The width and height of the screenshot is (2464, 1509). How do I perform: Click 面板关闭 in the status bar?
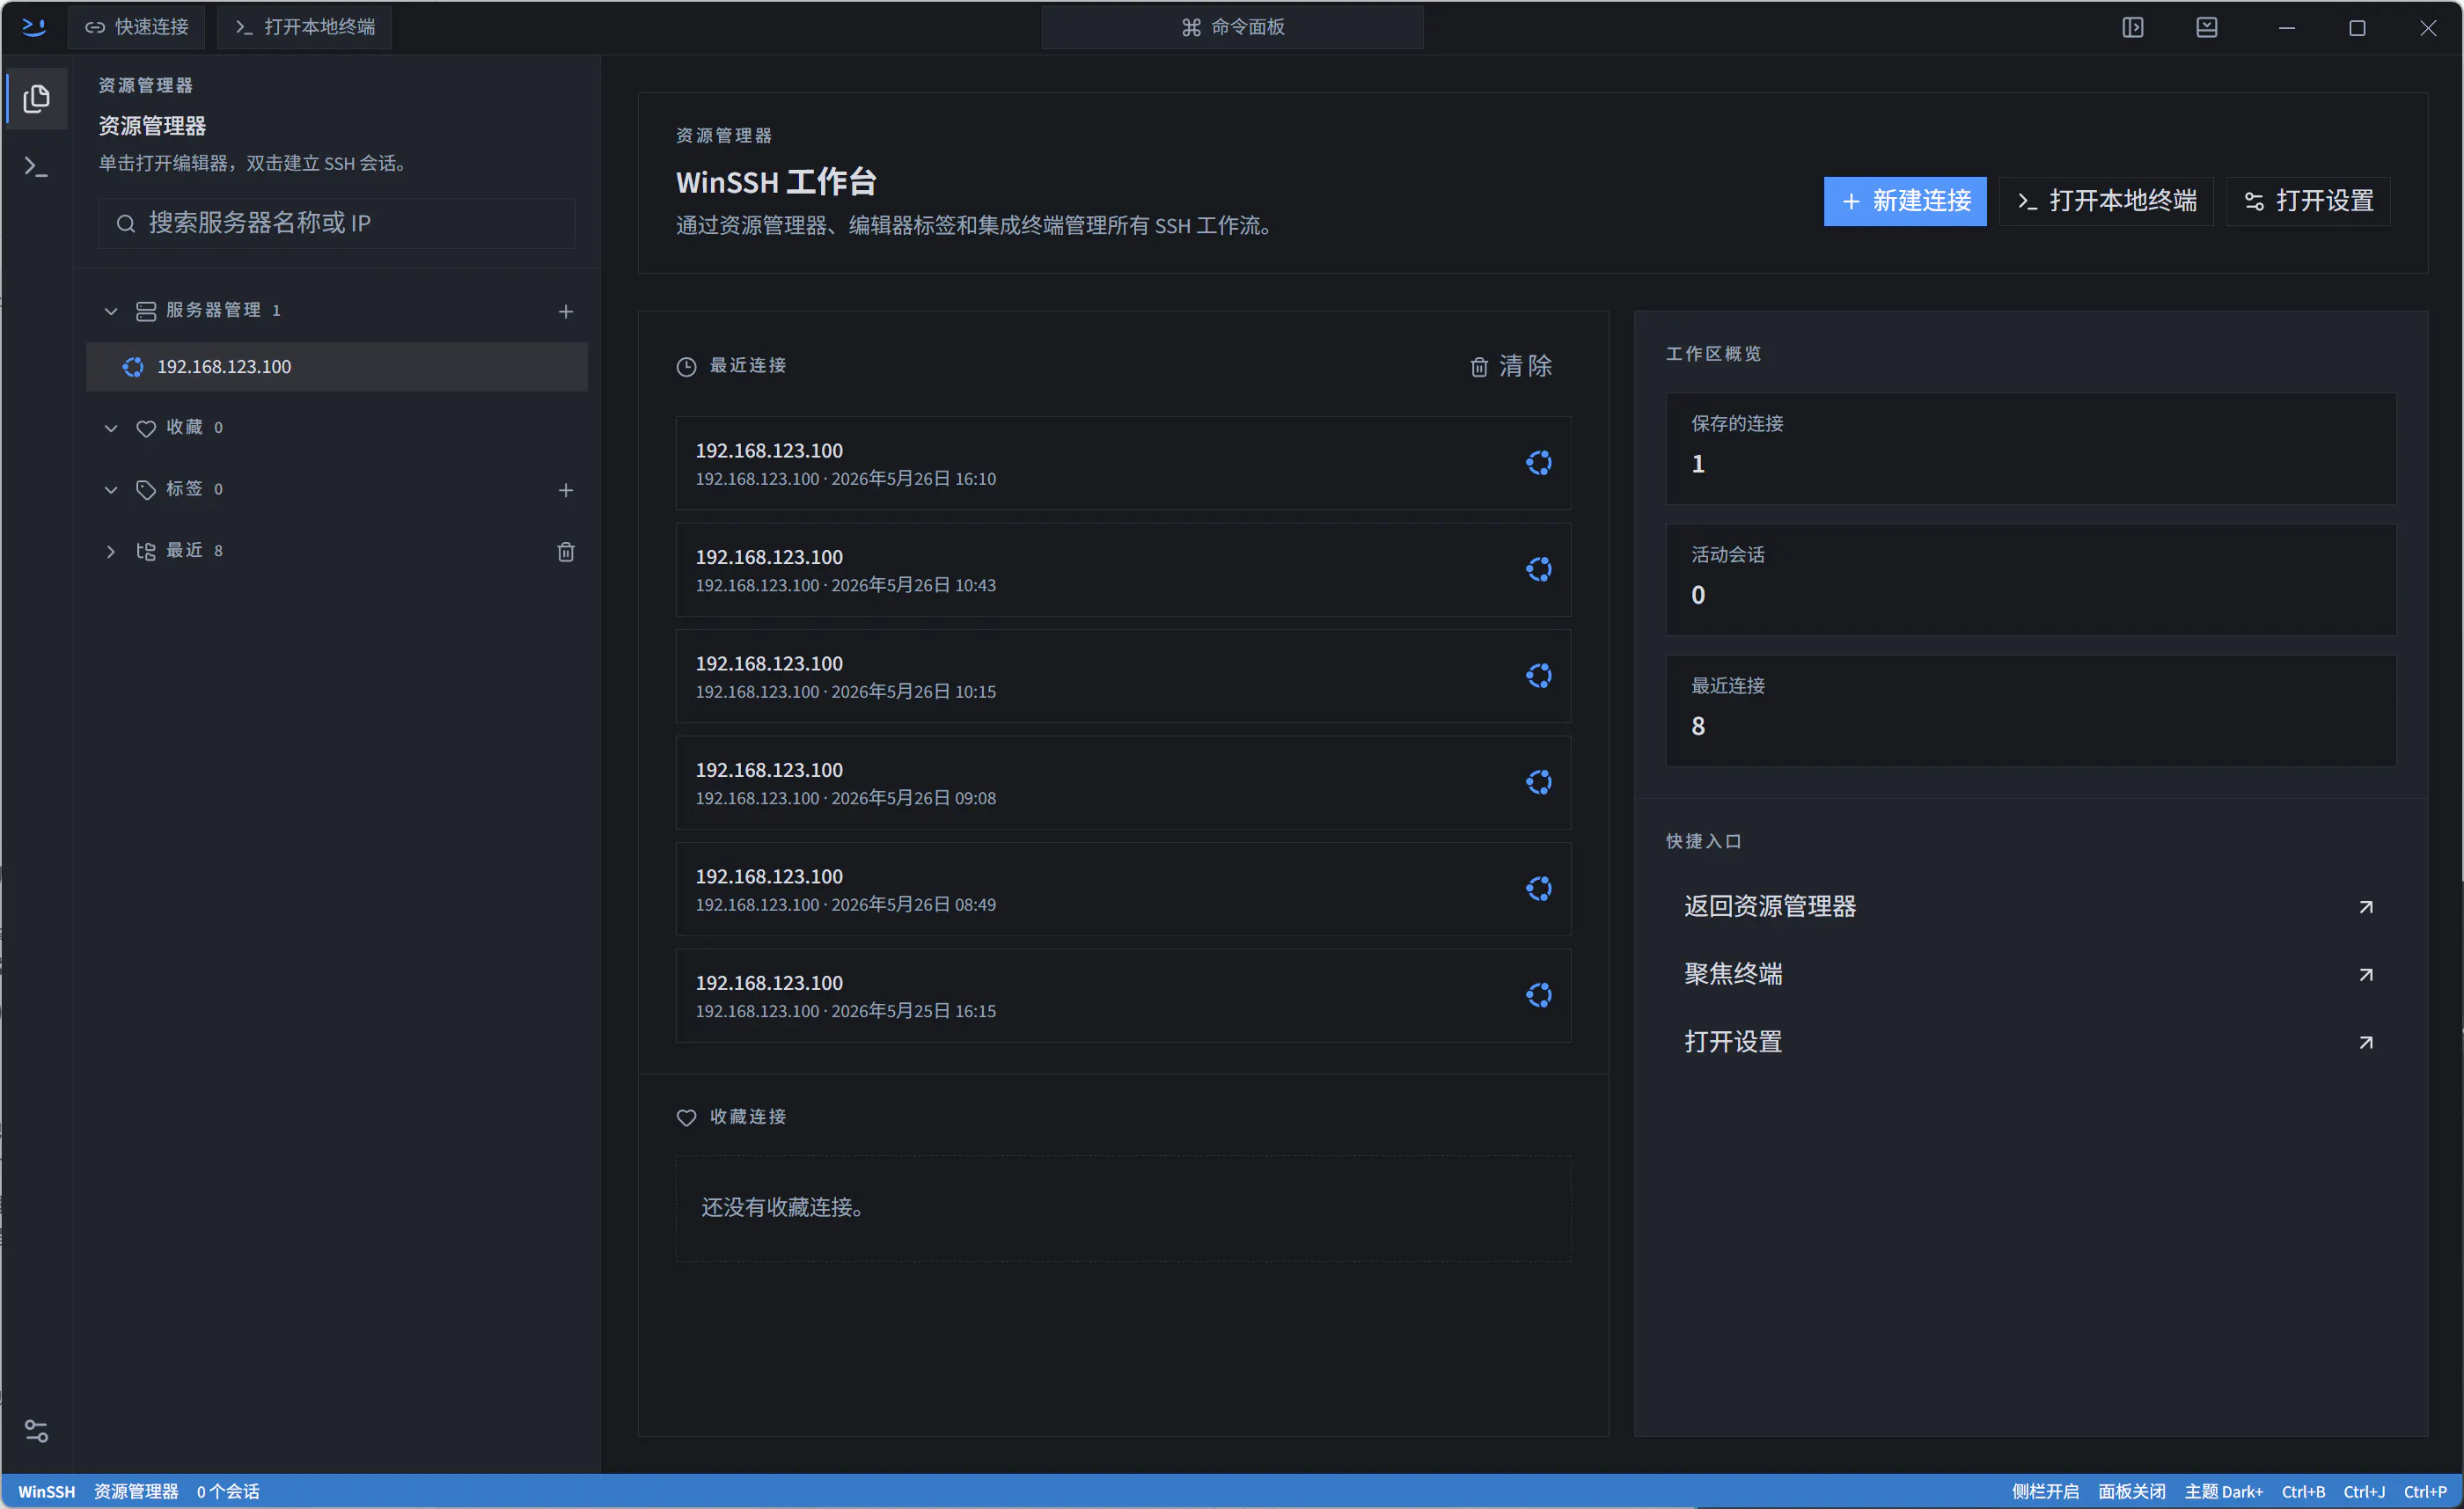(2131, 1491)
